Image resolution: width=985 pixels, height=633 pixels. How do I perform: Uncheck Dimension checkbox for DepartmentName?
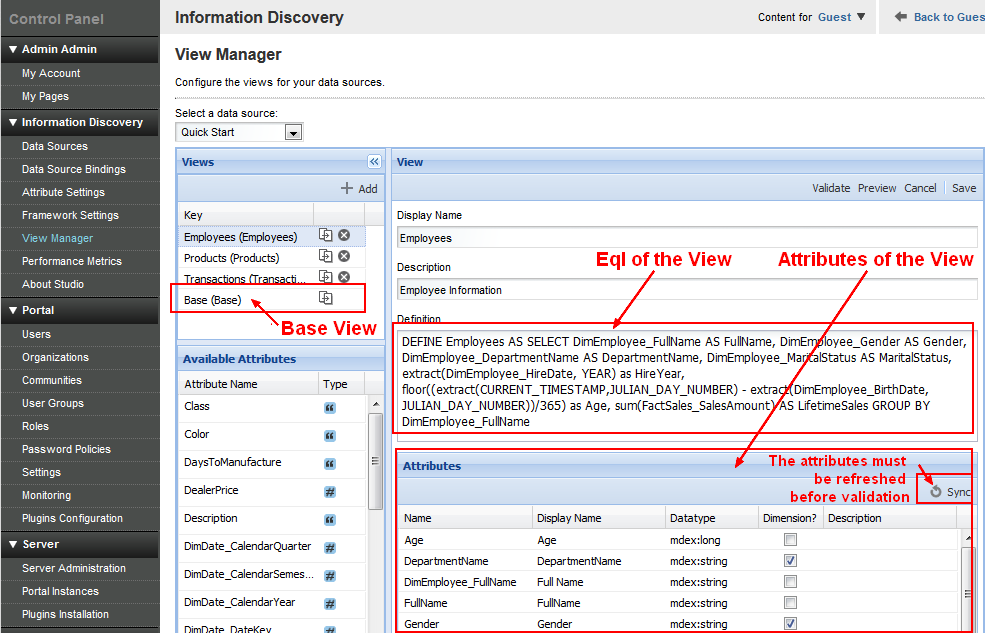(x=790, y=561)
